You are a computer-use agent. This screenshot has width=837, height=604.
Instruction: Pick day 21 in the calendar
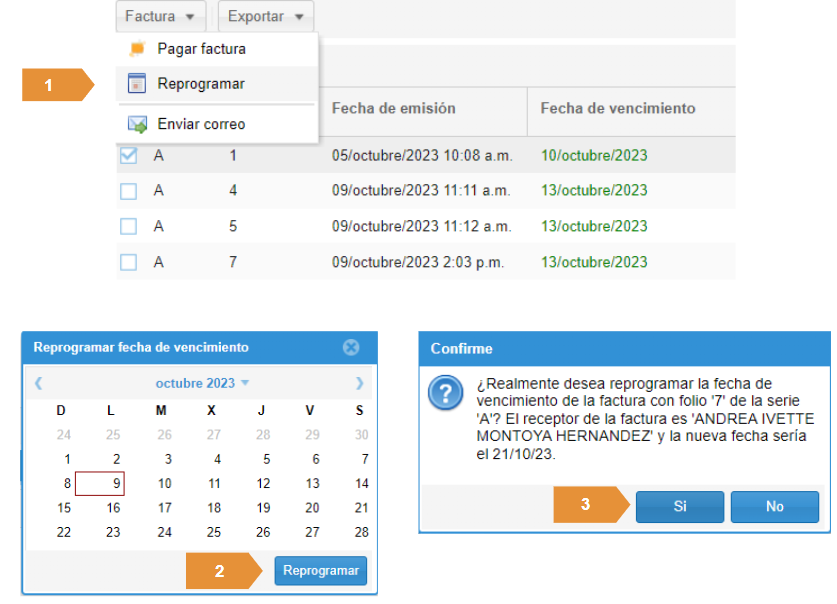(362, 508)
